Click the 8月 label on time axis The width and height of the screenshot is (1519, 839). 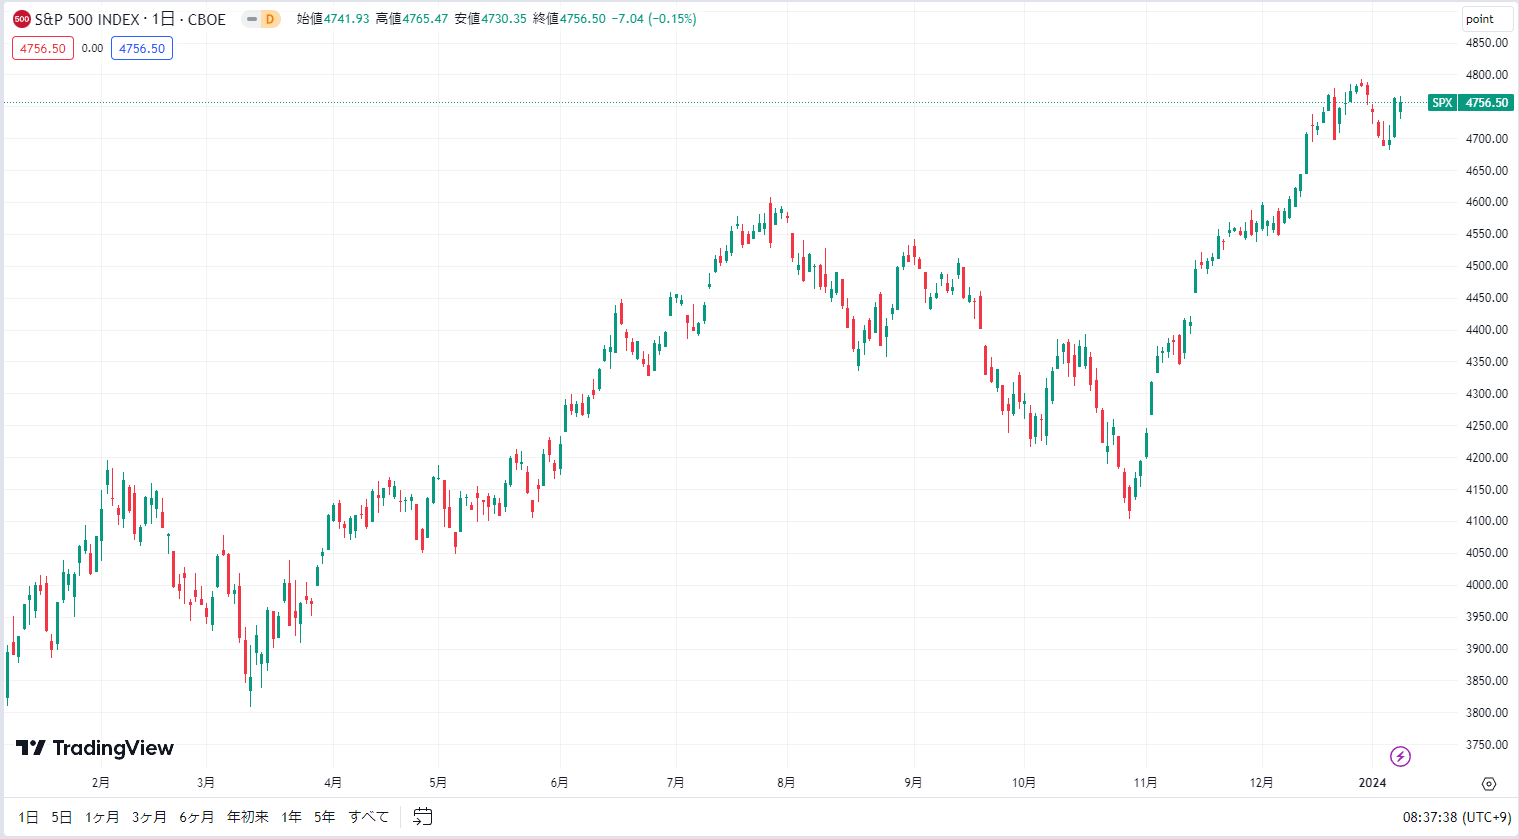pyautogui.click(x=786, y=783)
